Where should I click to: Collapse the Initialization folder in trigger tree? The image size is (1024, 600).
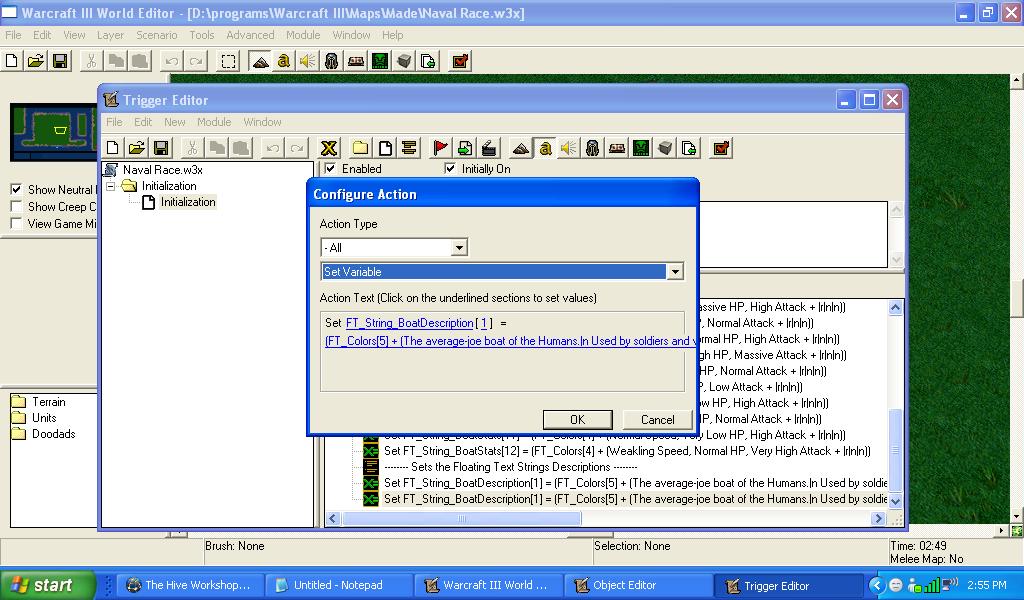111,186
